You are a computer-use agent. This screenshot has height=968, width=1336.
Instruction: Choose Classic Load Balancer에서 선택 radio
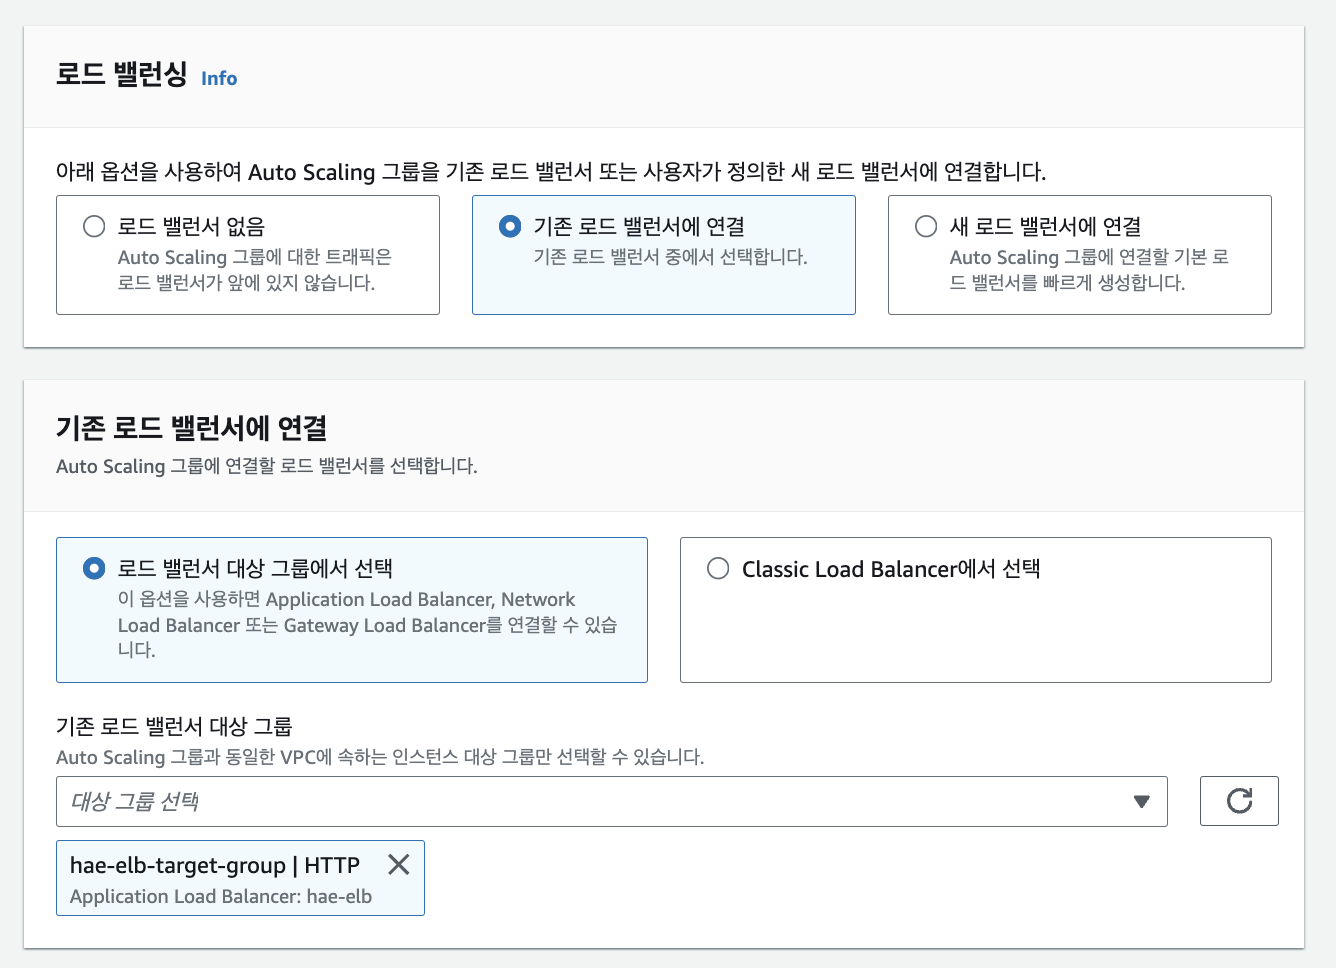tap(718, 568)
